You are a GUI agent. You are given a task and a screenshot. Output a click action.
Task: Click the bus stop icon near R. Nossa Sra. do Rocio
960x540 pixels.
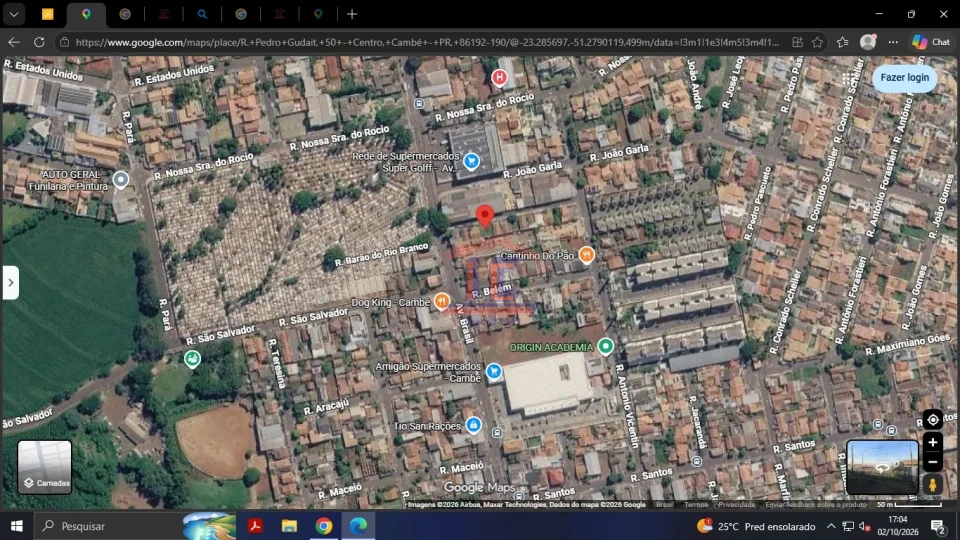point(419,103)
